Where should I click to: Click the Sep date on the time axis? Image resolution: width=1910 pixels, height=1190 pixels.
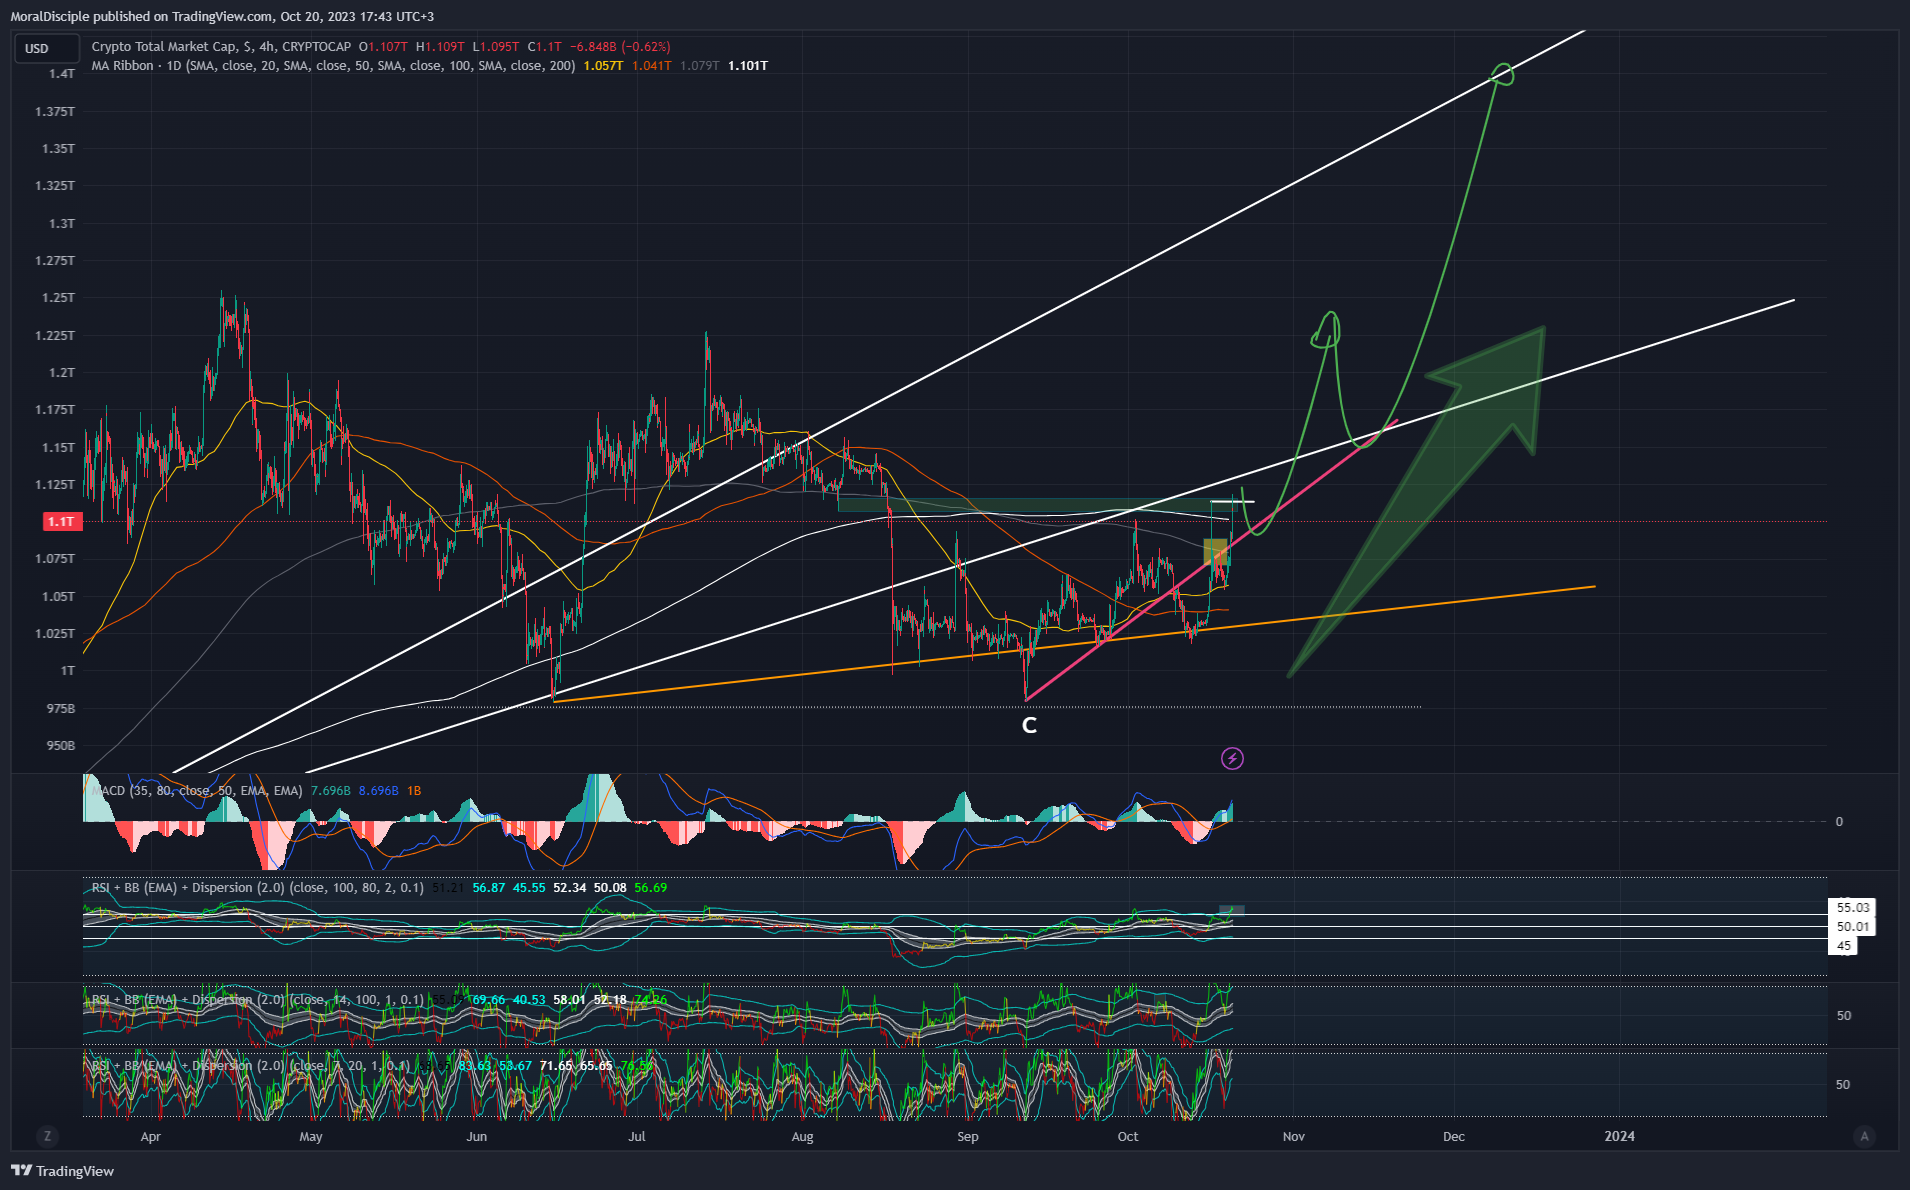tap(968, 1137)
